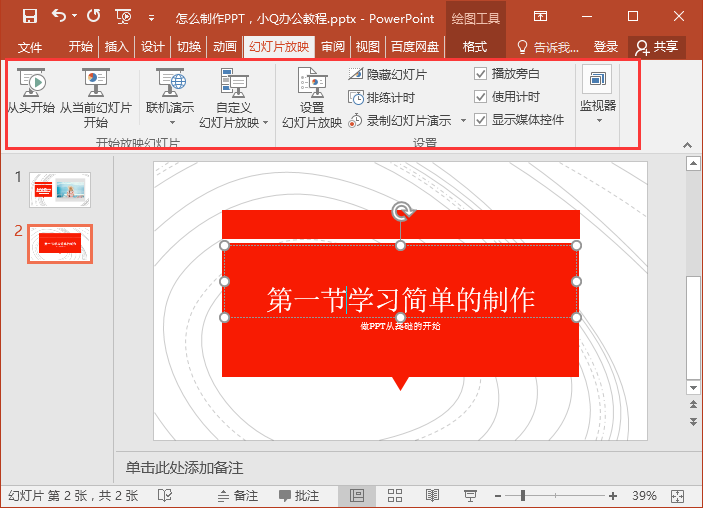Click the Ribbon Display Options icon
The width and height of the screenshot is (703, 508).
tap(540, 17)
